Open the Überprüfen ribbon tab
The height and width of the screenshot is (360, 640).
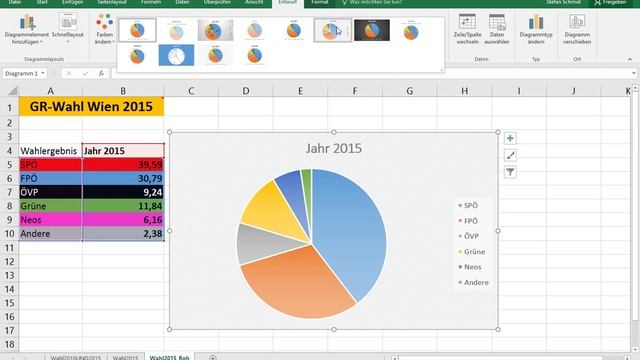click(217, 2)
